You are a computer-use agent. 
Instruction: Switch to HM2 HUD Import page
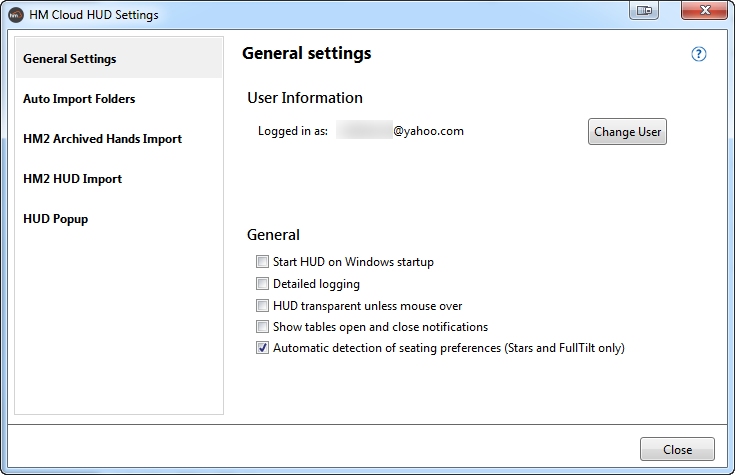click(72, 179)
